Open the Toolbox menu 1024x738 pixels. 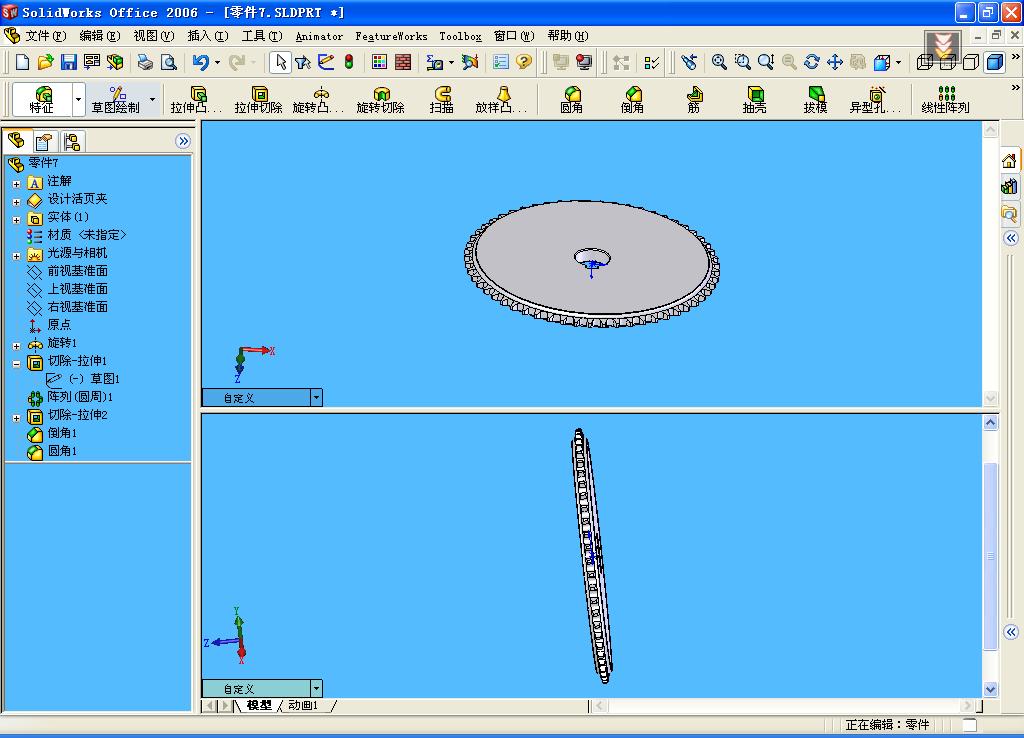tap(460, 37)
